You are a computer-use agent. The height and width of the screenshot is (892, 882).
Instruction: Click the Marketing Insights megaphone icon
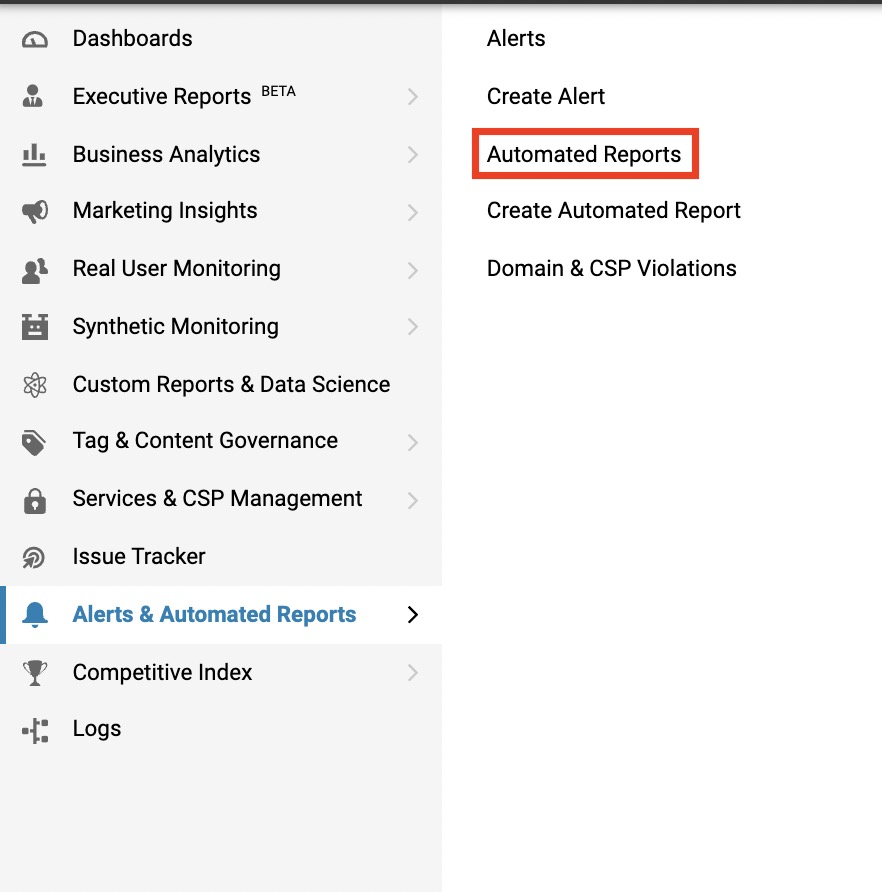click(35, 212)
